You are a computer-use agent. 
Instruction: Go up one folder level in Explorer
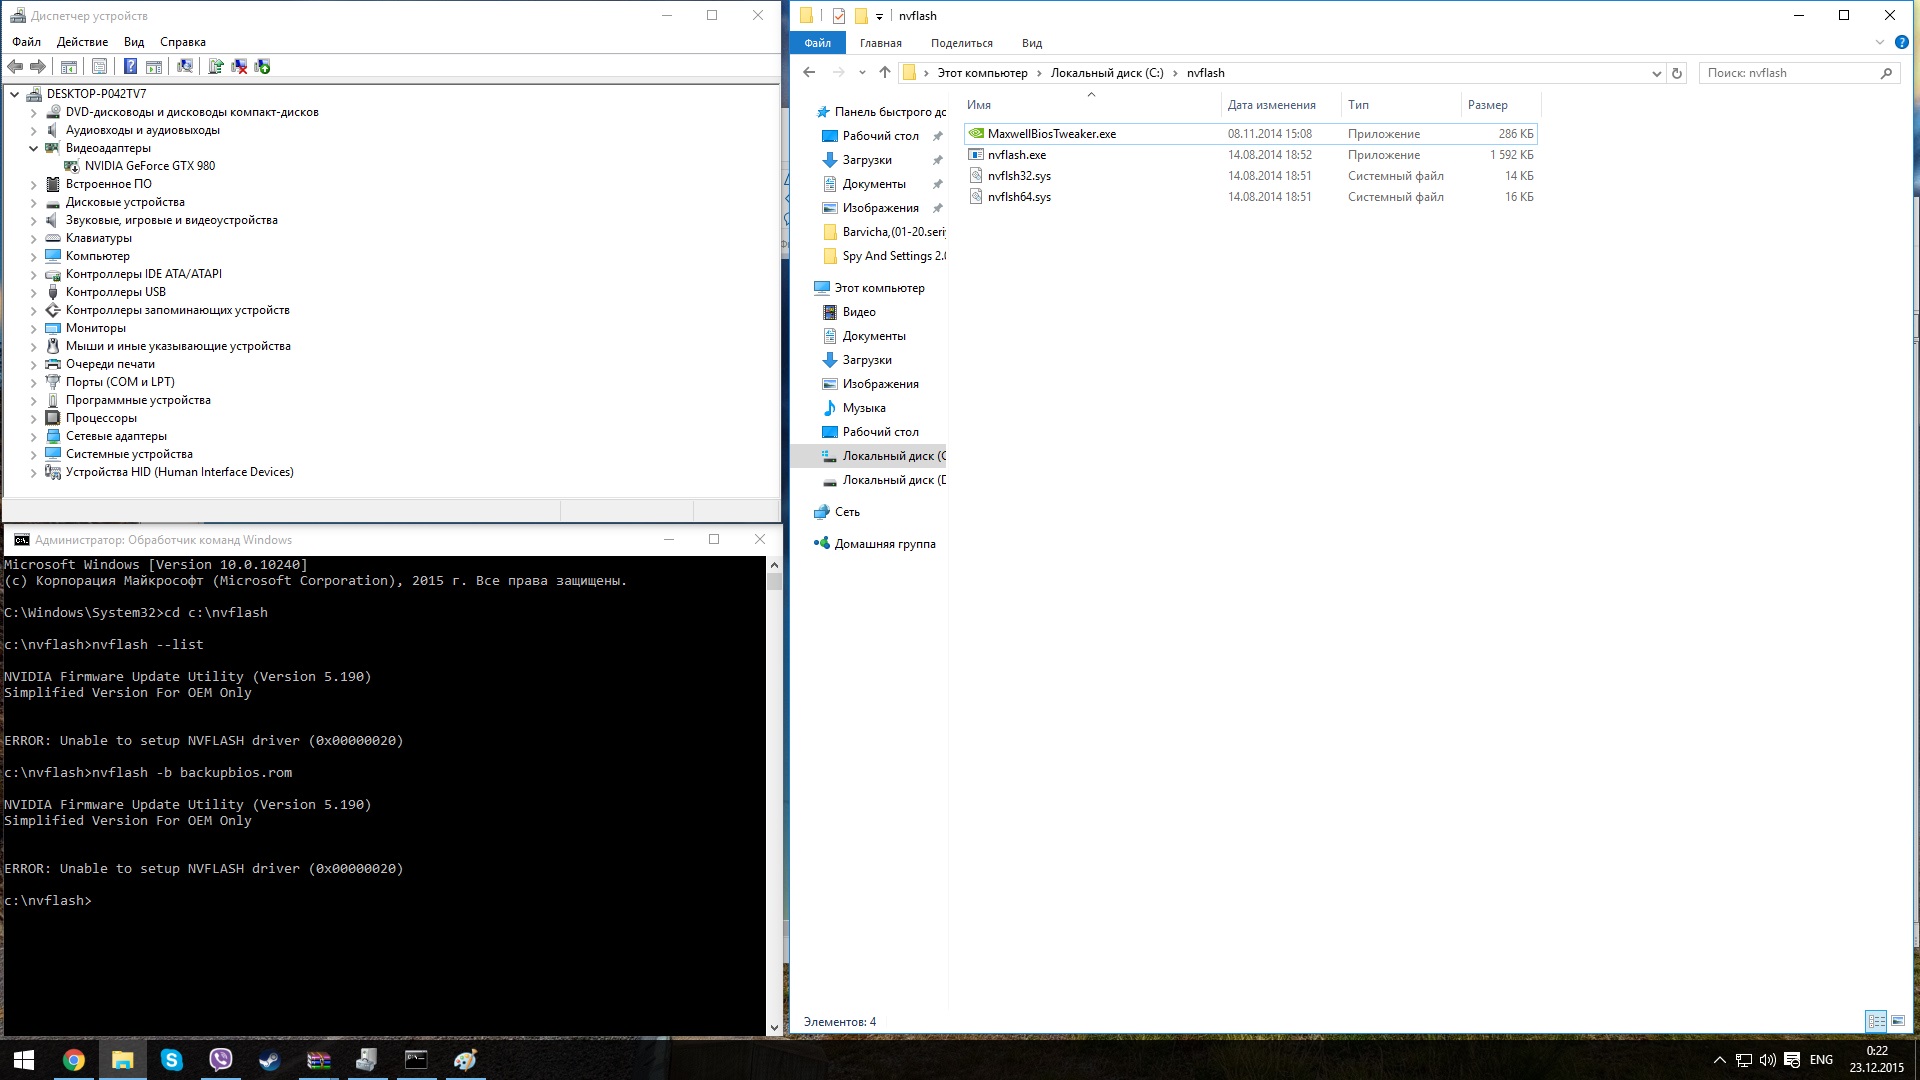pyautogui.click(x=884, y=72)
